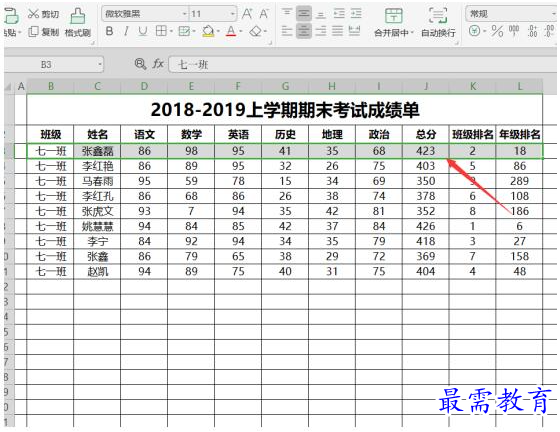Viewport: 560px width, 432px height.
Task: Click the fx insert function icon
Action: coord(158,64)
